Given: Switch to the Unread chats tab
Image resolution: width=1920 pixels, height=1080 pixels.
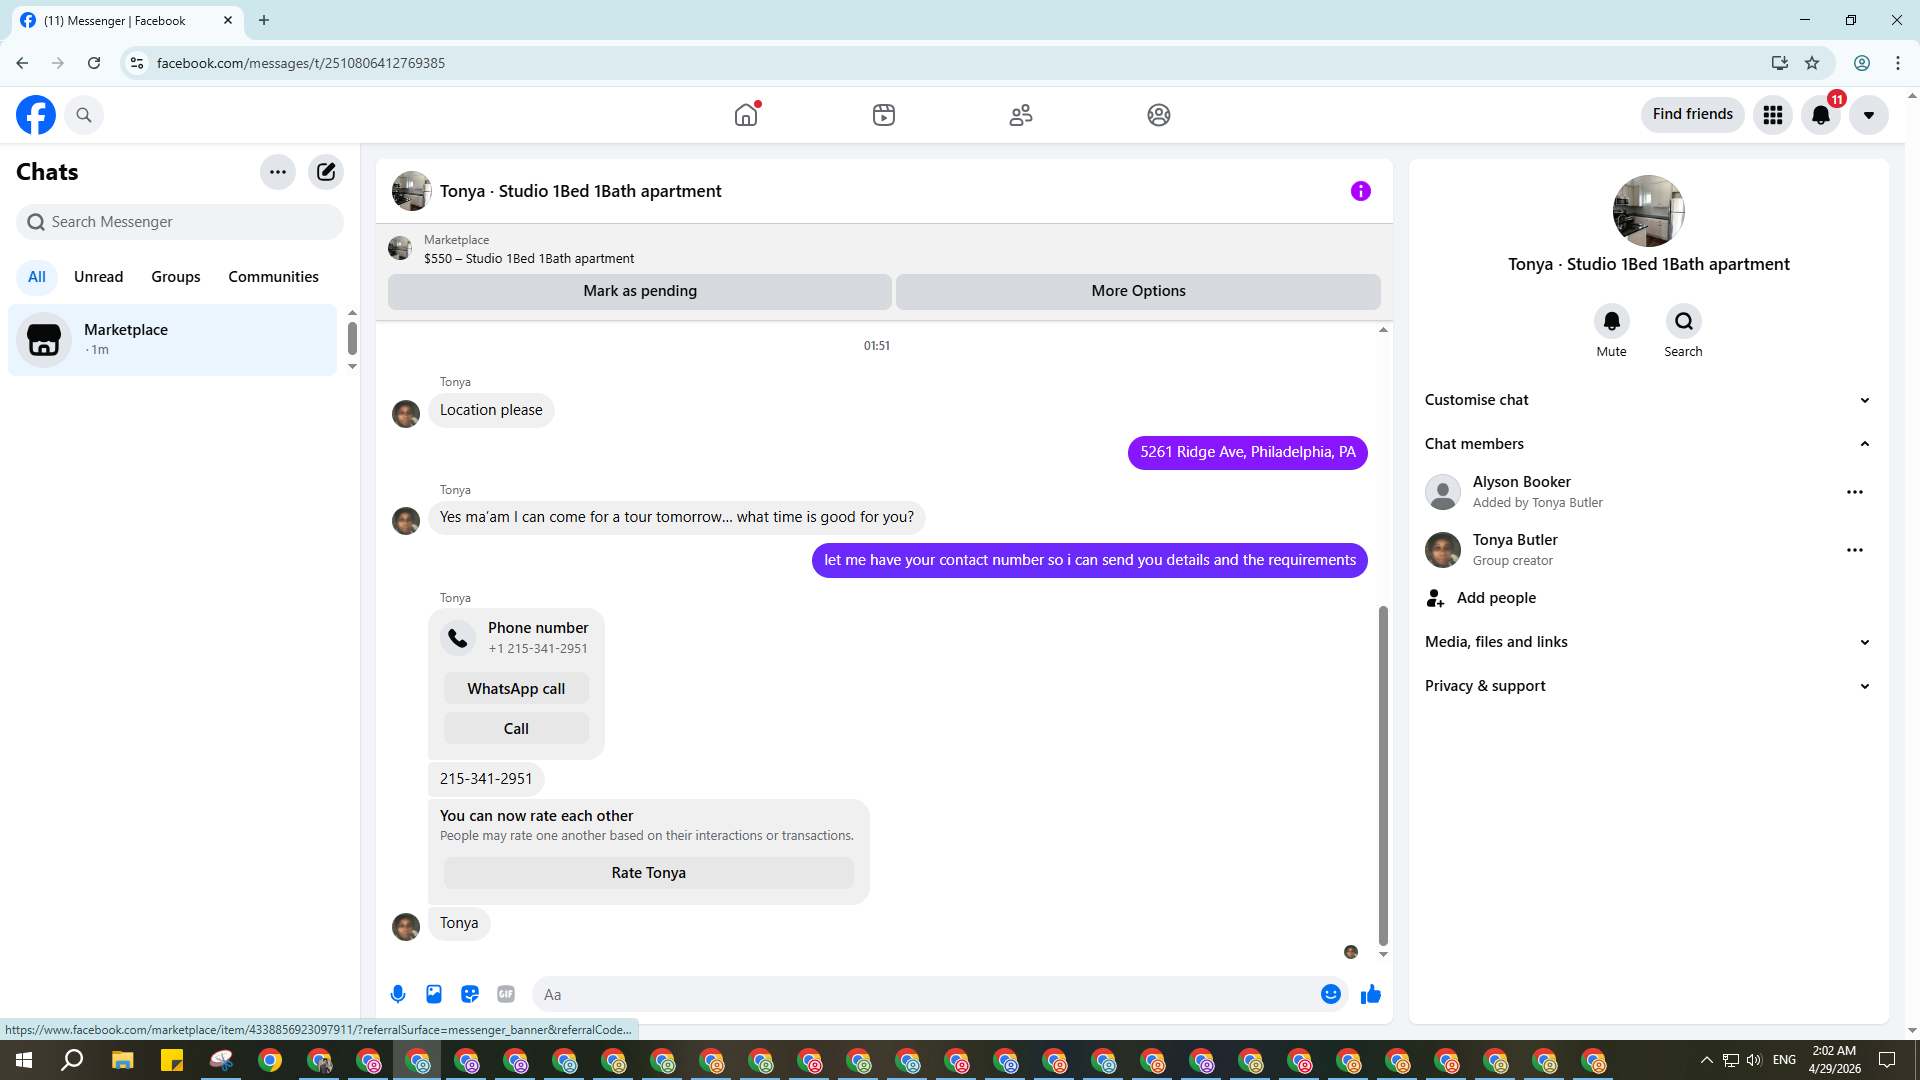Looking at the screenshot, I should (98, 277).
